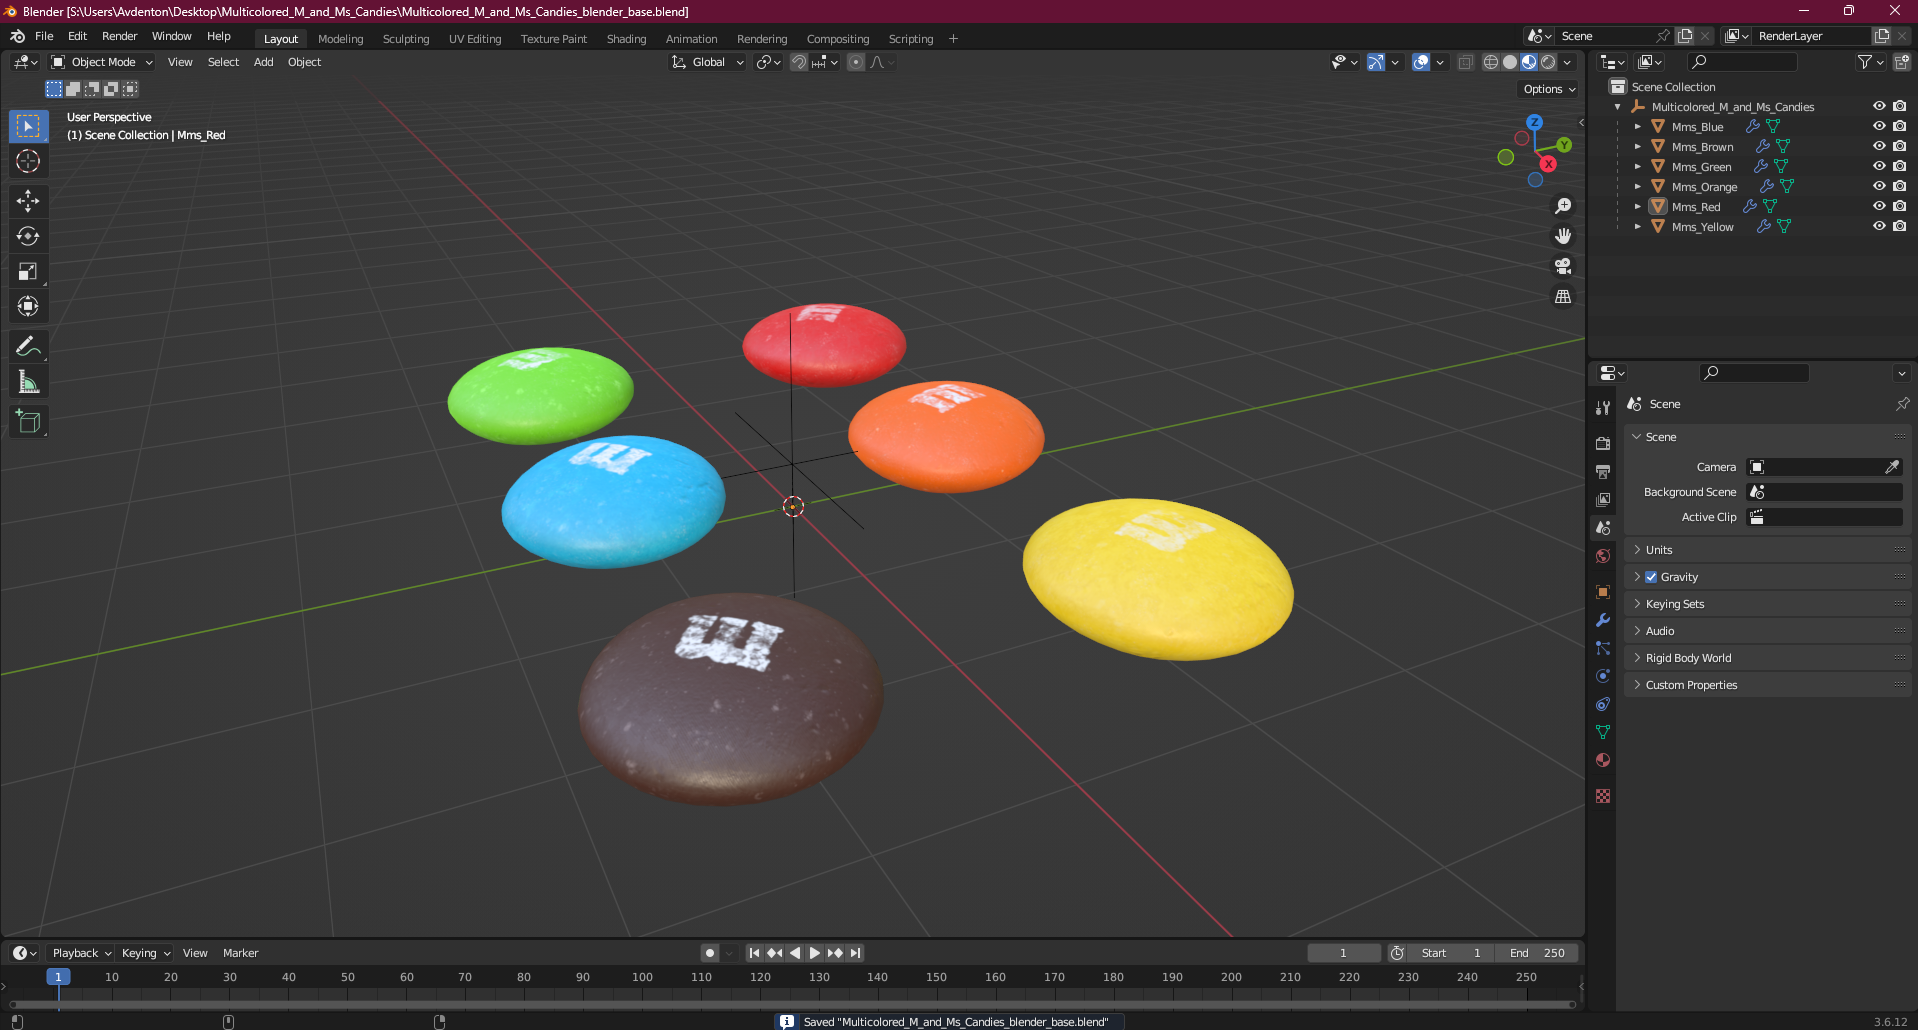Open the Object properties tab
This screenshot has width=1918, height=1030.
[1603, 592]
